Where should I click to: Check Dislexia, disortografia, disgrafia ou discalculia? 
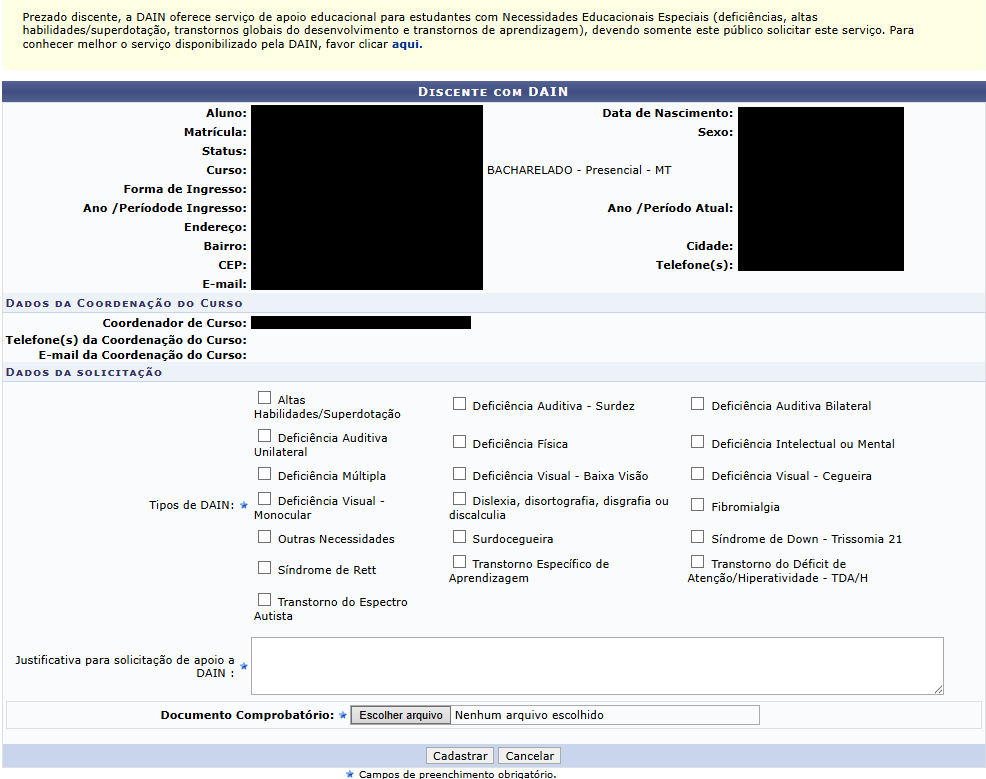(x=459, y=499)
